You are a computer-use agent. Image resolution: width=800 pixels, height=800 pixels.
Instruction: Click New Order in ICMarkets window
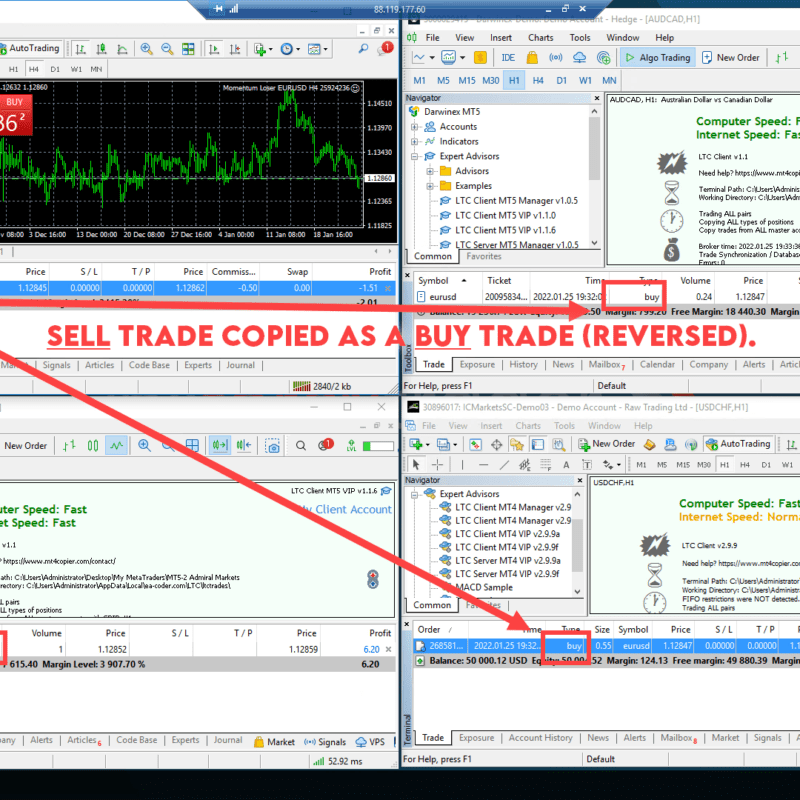click(607, 444)
